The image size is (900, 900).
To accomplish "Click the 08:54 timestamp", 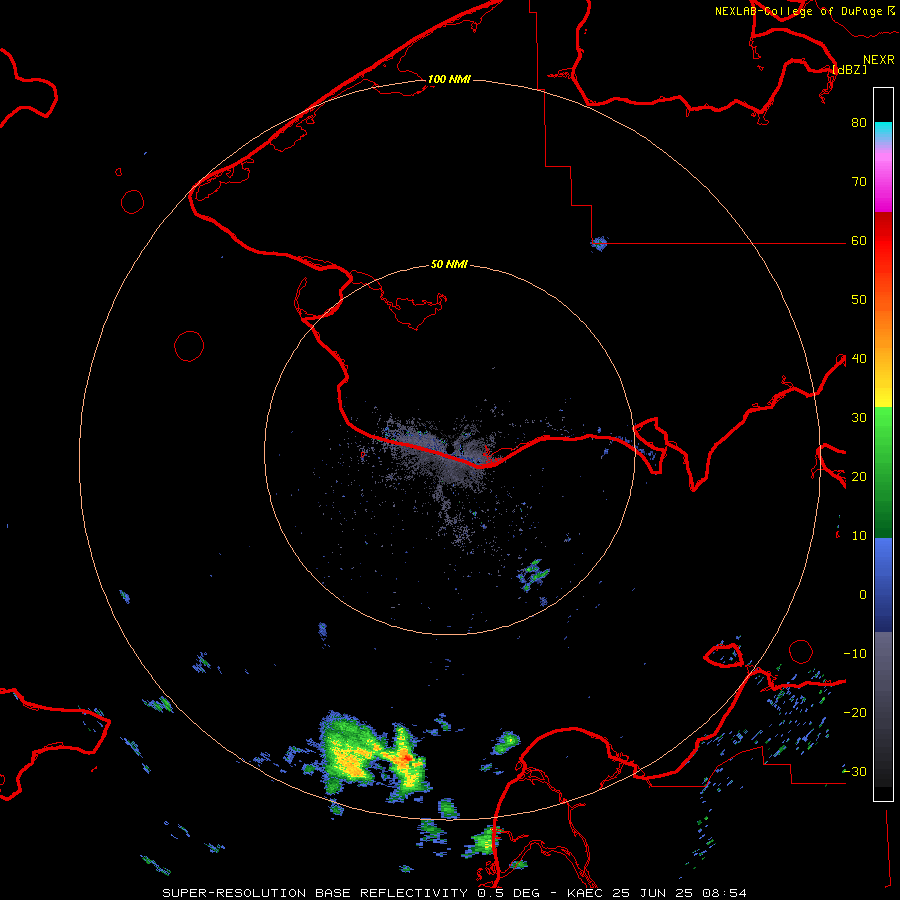I will (x=723, y=893).
